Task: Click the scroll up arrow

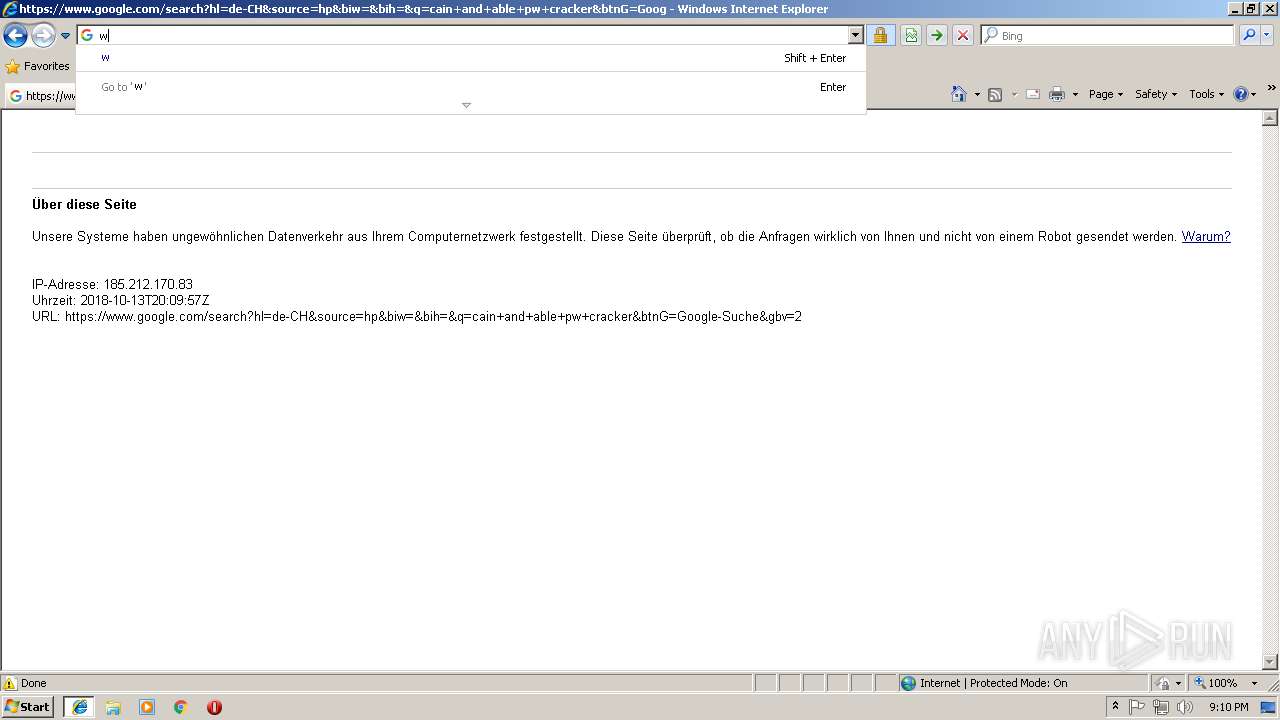Action: coord(1271,118)
